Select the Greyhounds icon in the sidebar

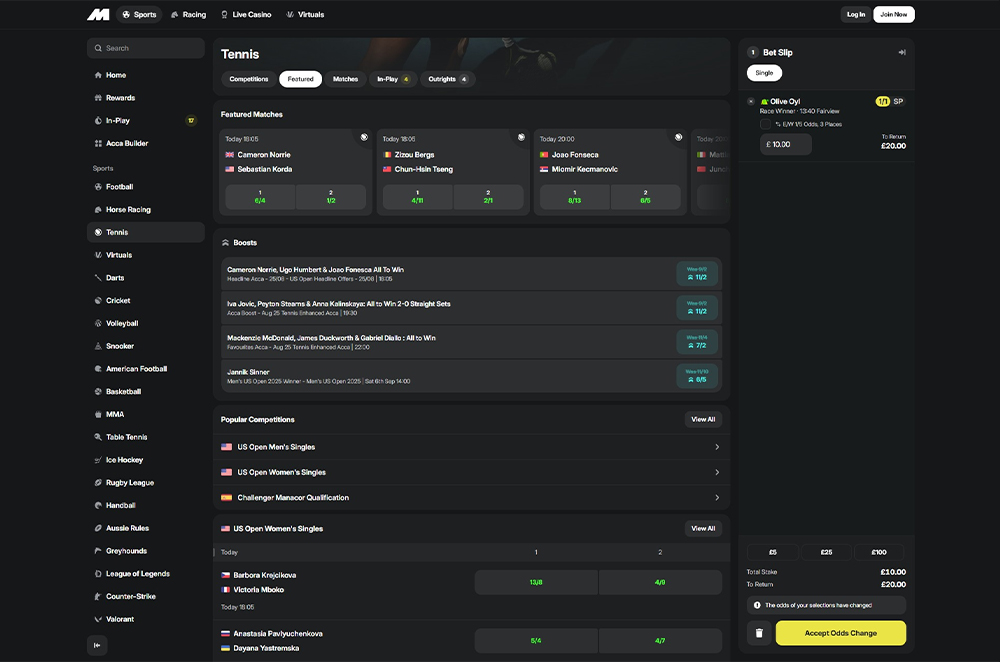(x=98, y=551)
